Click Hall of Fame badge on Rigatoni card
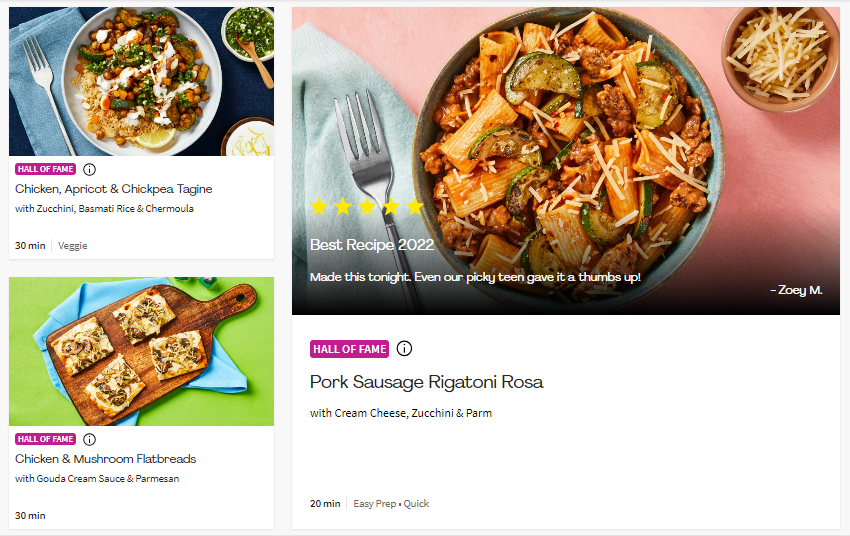The height and width of the screenshot is (536, 850). click(x=350, y=349)
